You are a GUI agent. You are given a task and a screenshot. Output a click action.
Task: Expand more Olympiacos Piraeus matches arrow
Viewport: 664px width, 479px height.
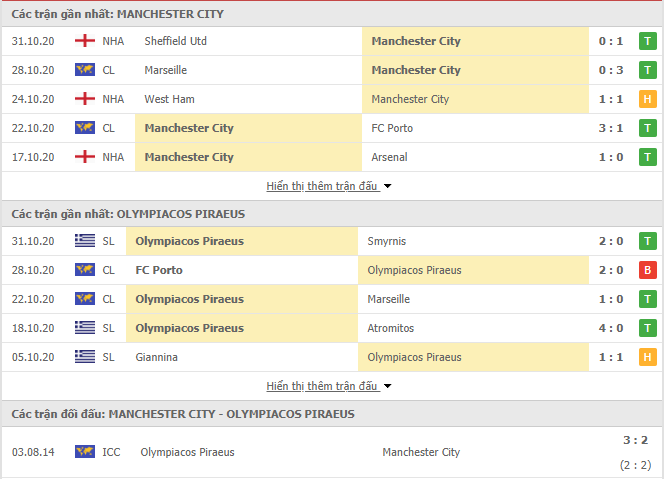[x=387, y=386]
